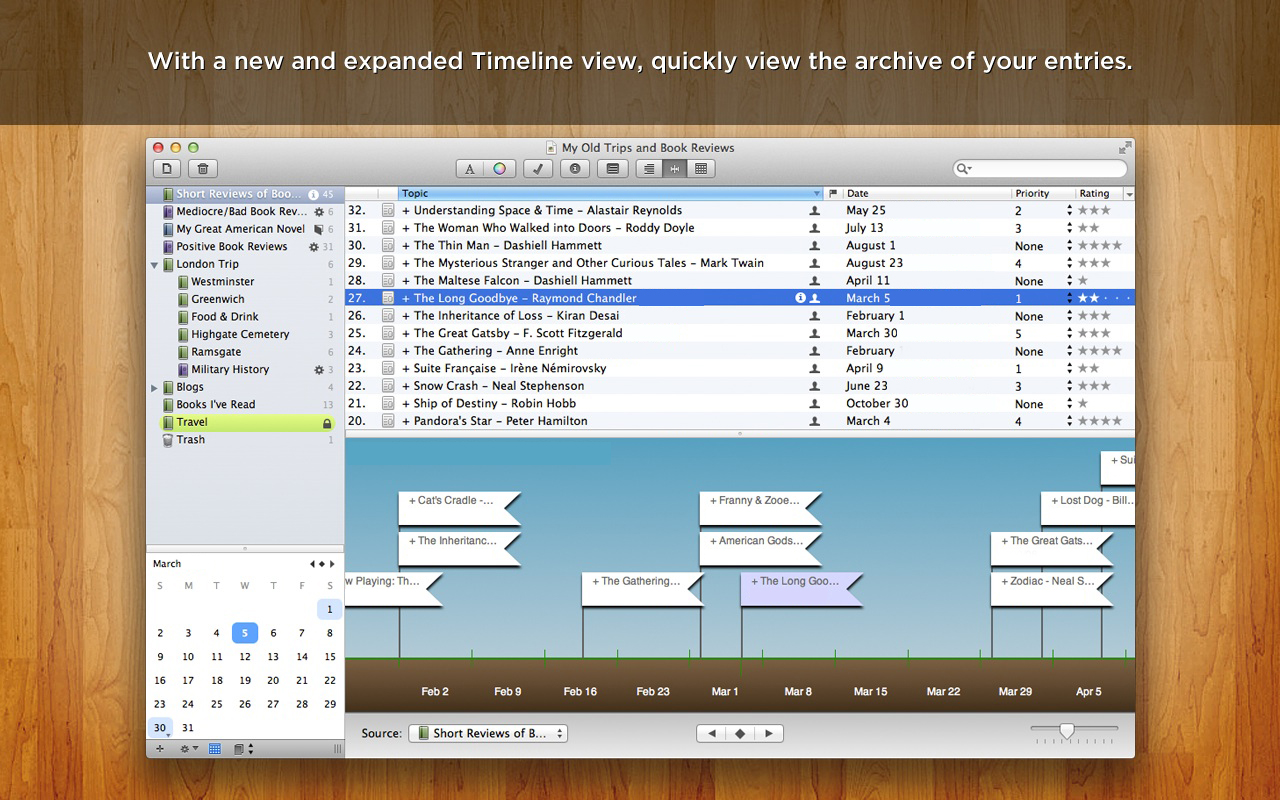This screenshot has width=1280, height=800.
Task: Select the Highgate Cemetery journal
Action: [x=245, y=335]
